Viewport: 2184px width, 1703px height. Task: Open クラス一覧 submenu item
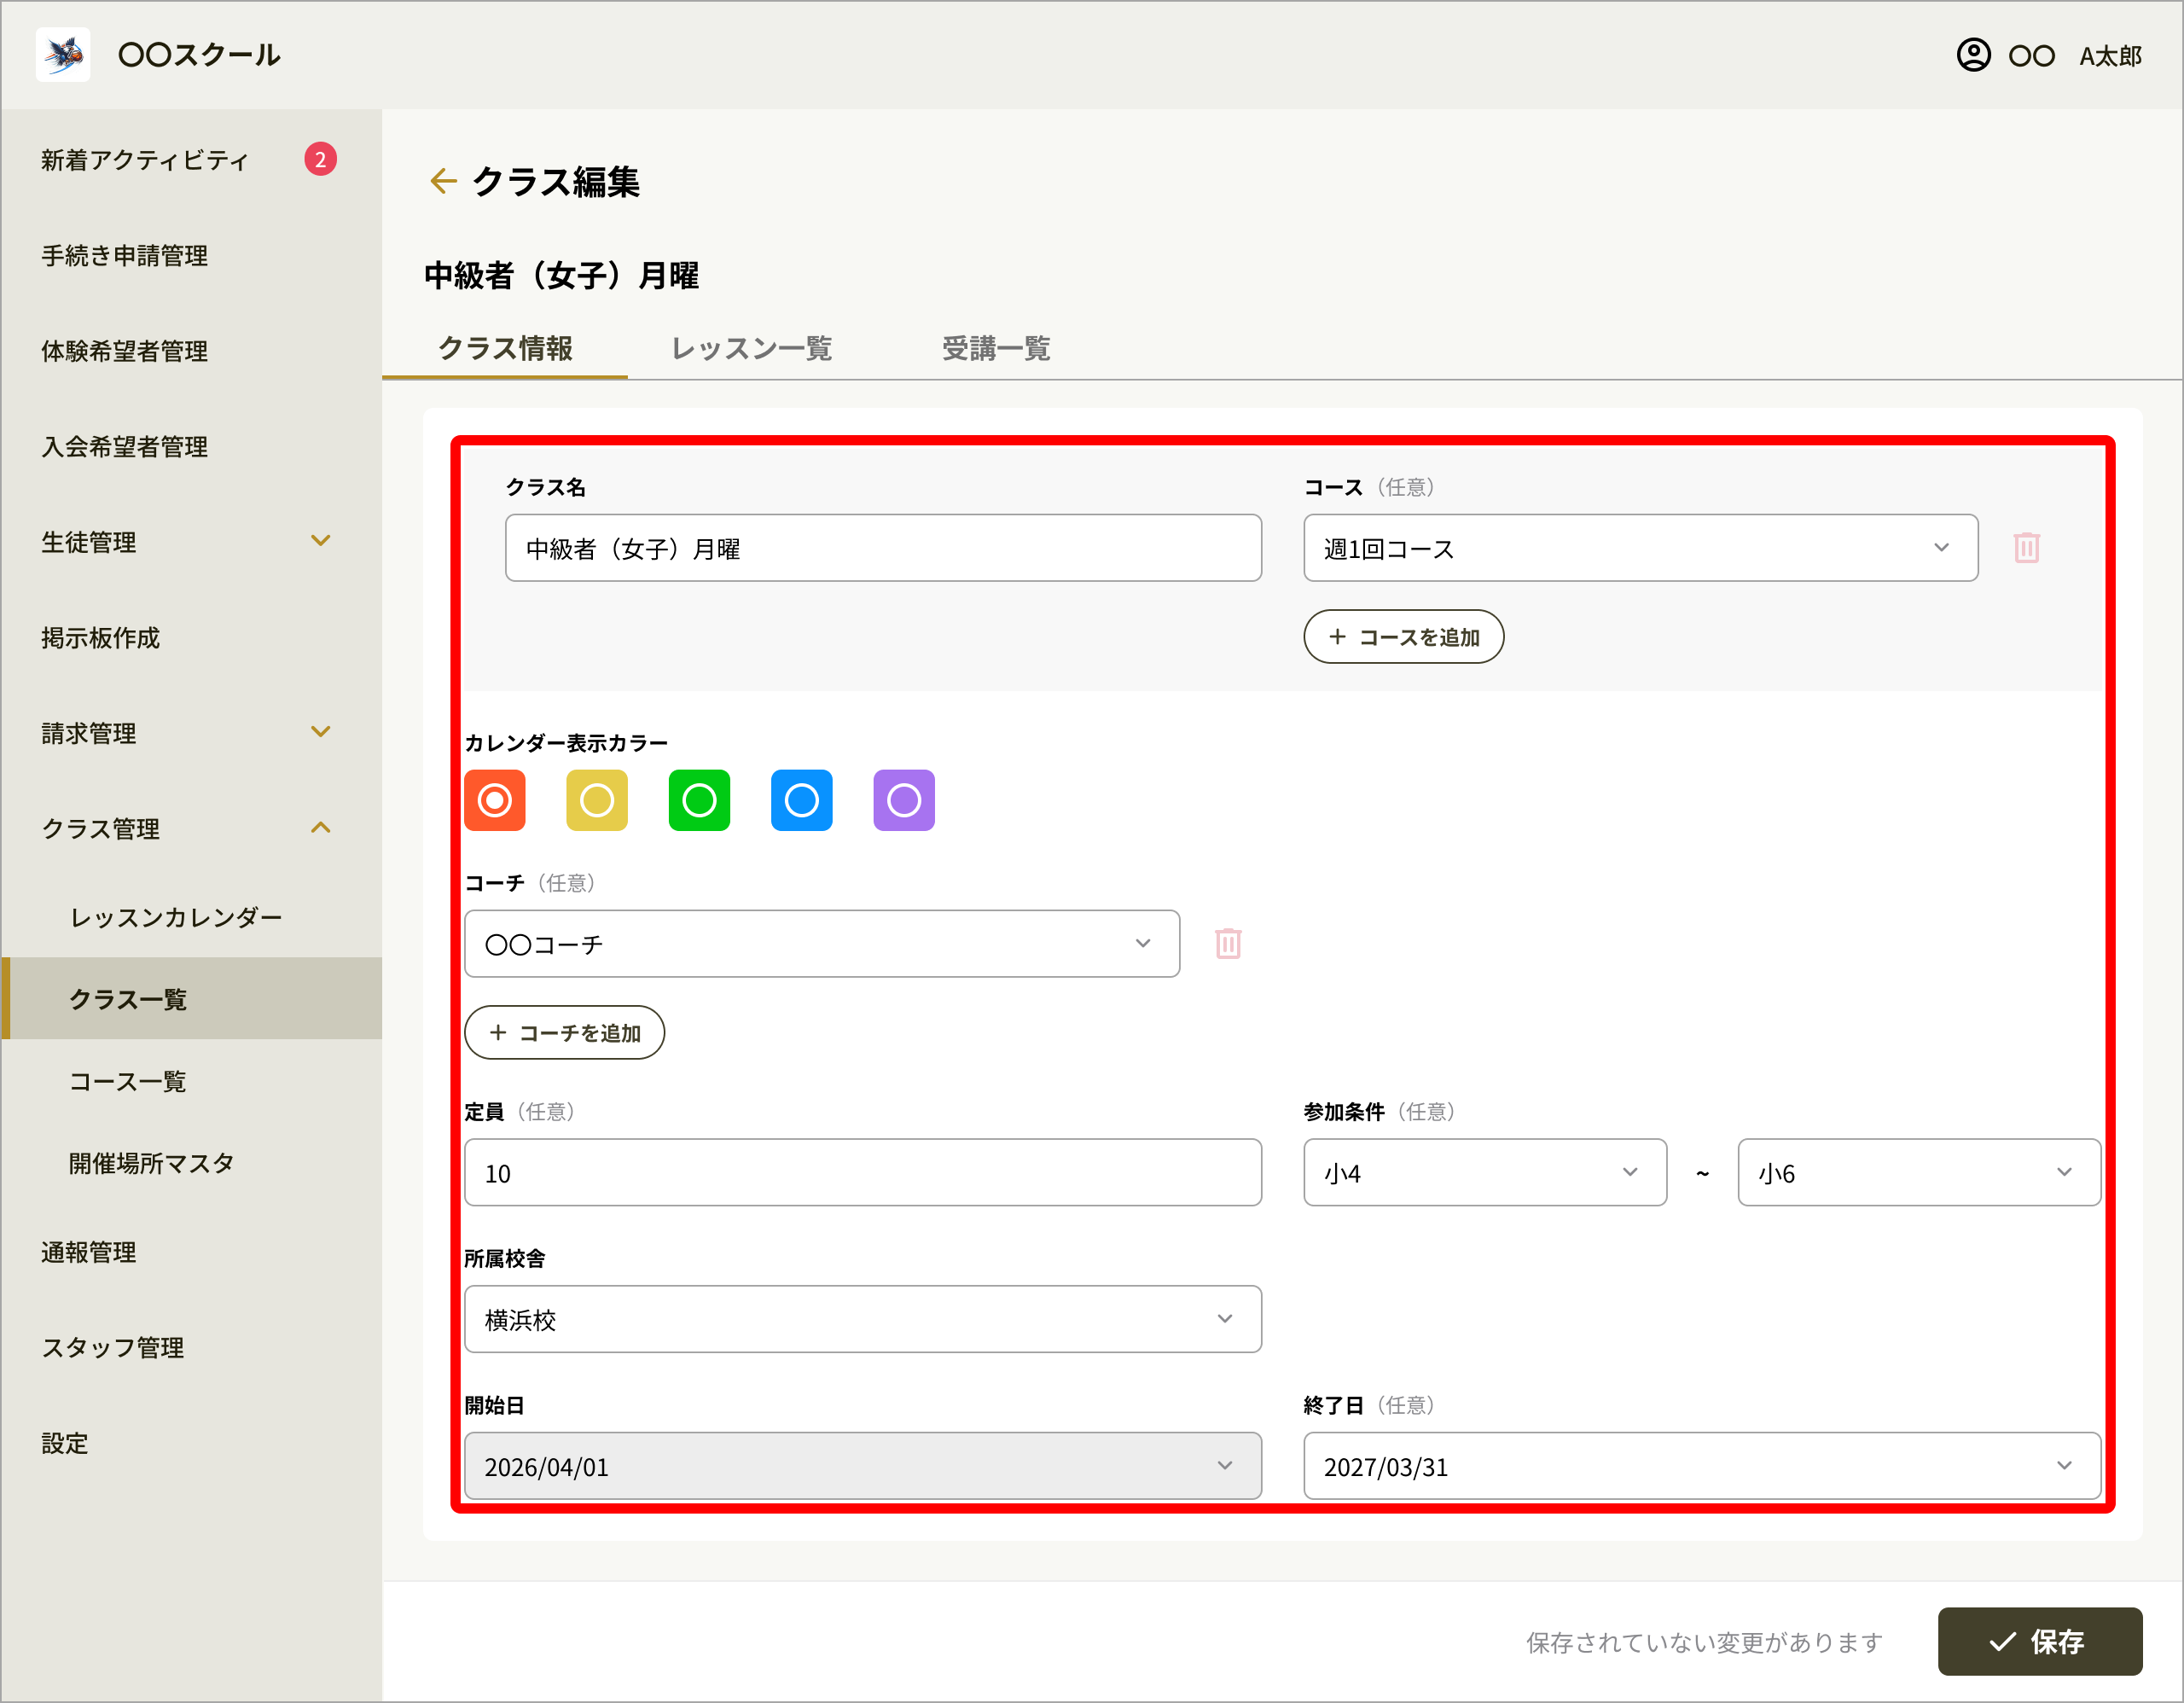coord(191,998)
